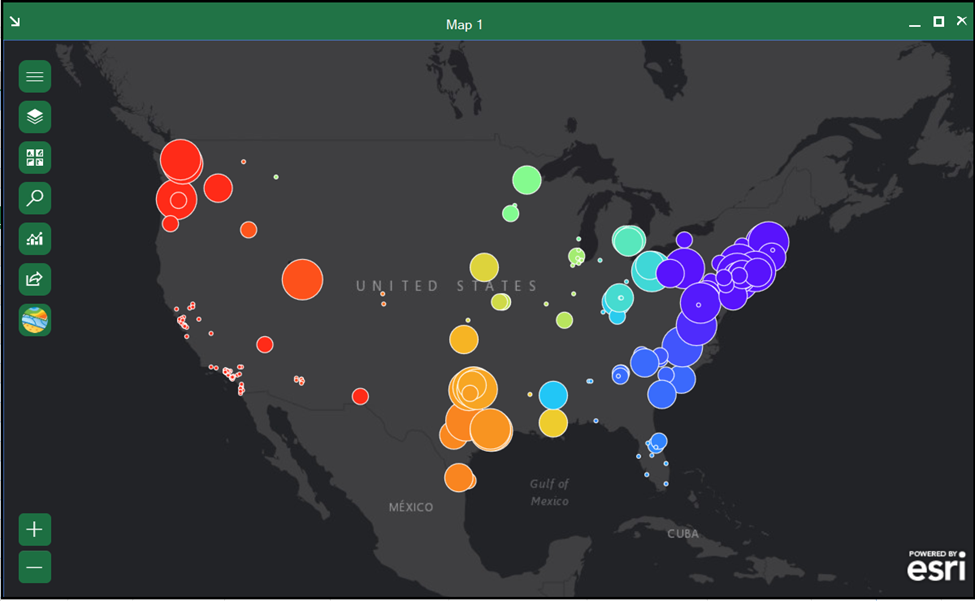Click the pop-in arrow on the title bar
The height and width of the screenshot is (601, 975).
(14, 21)
